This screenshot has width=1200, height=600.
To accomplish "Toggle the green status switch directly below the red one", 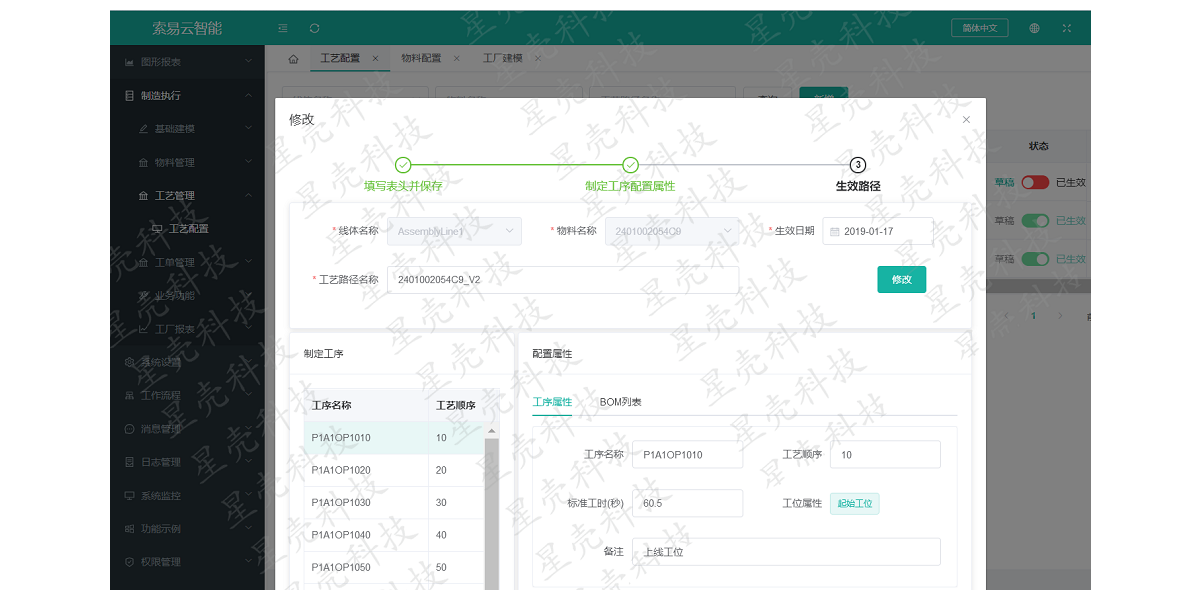I will click(1035, 221).
